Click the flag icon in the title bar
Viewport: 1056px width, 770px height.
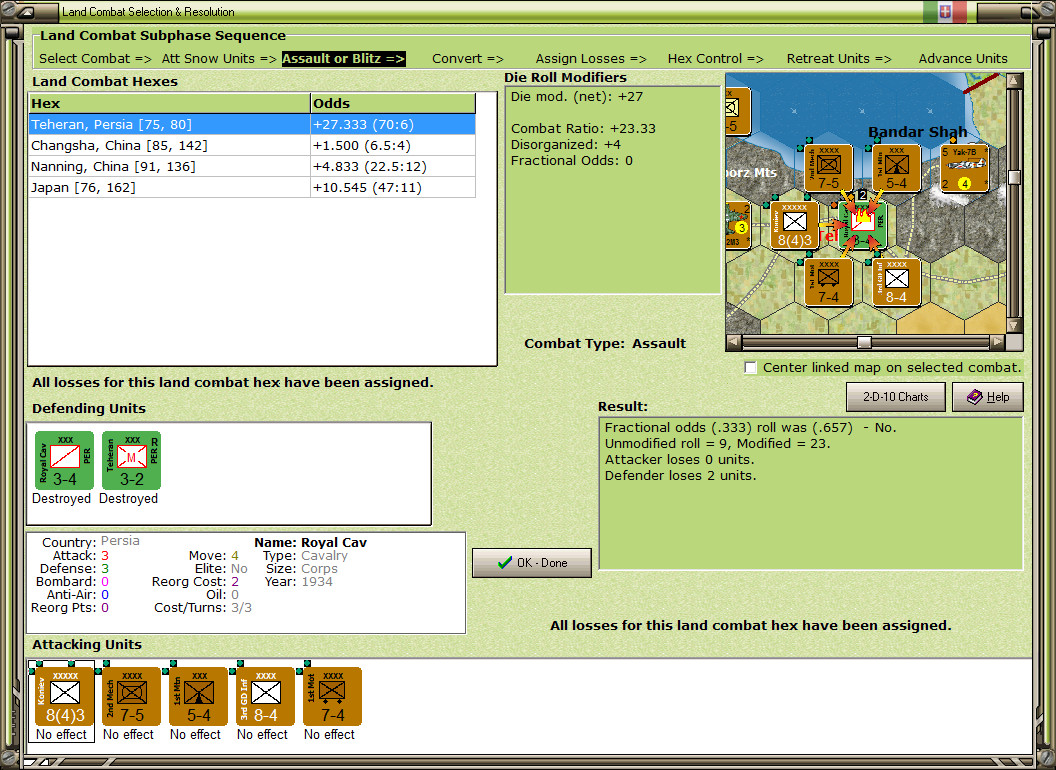click(945, 11)
